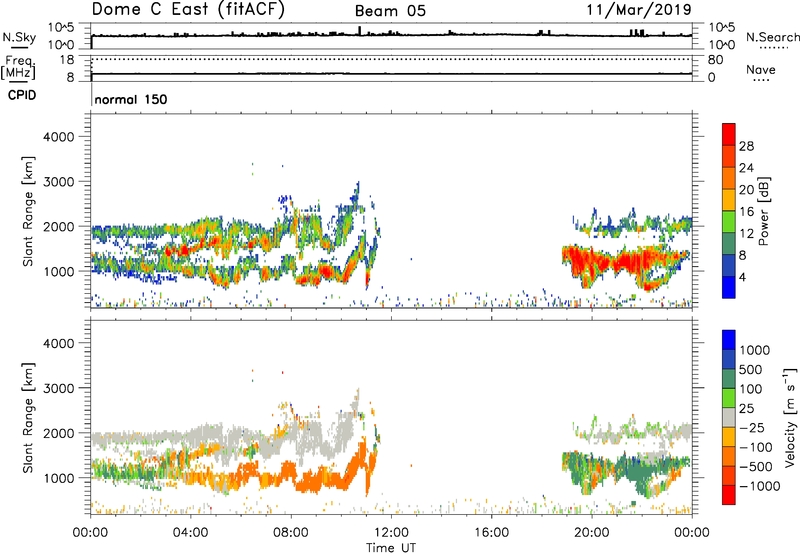Select the "-25" label on Velocity colorbar
The height and width of the screenshot is (554, 800).
[752, 428]
